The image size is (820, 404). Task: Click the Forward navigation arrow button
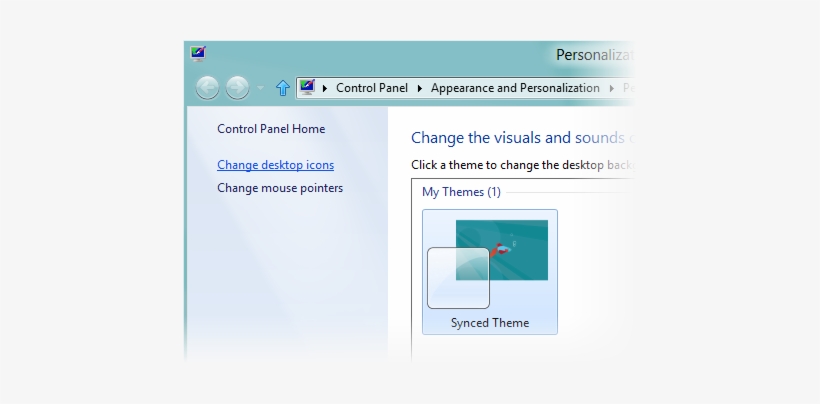pyautogui.click(x=237, y=88)
